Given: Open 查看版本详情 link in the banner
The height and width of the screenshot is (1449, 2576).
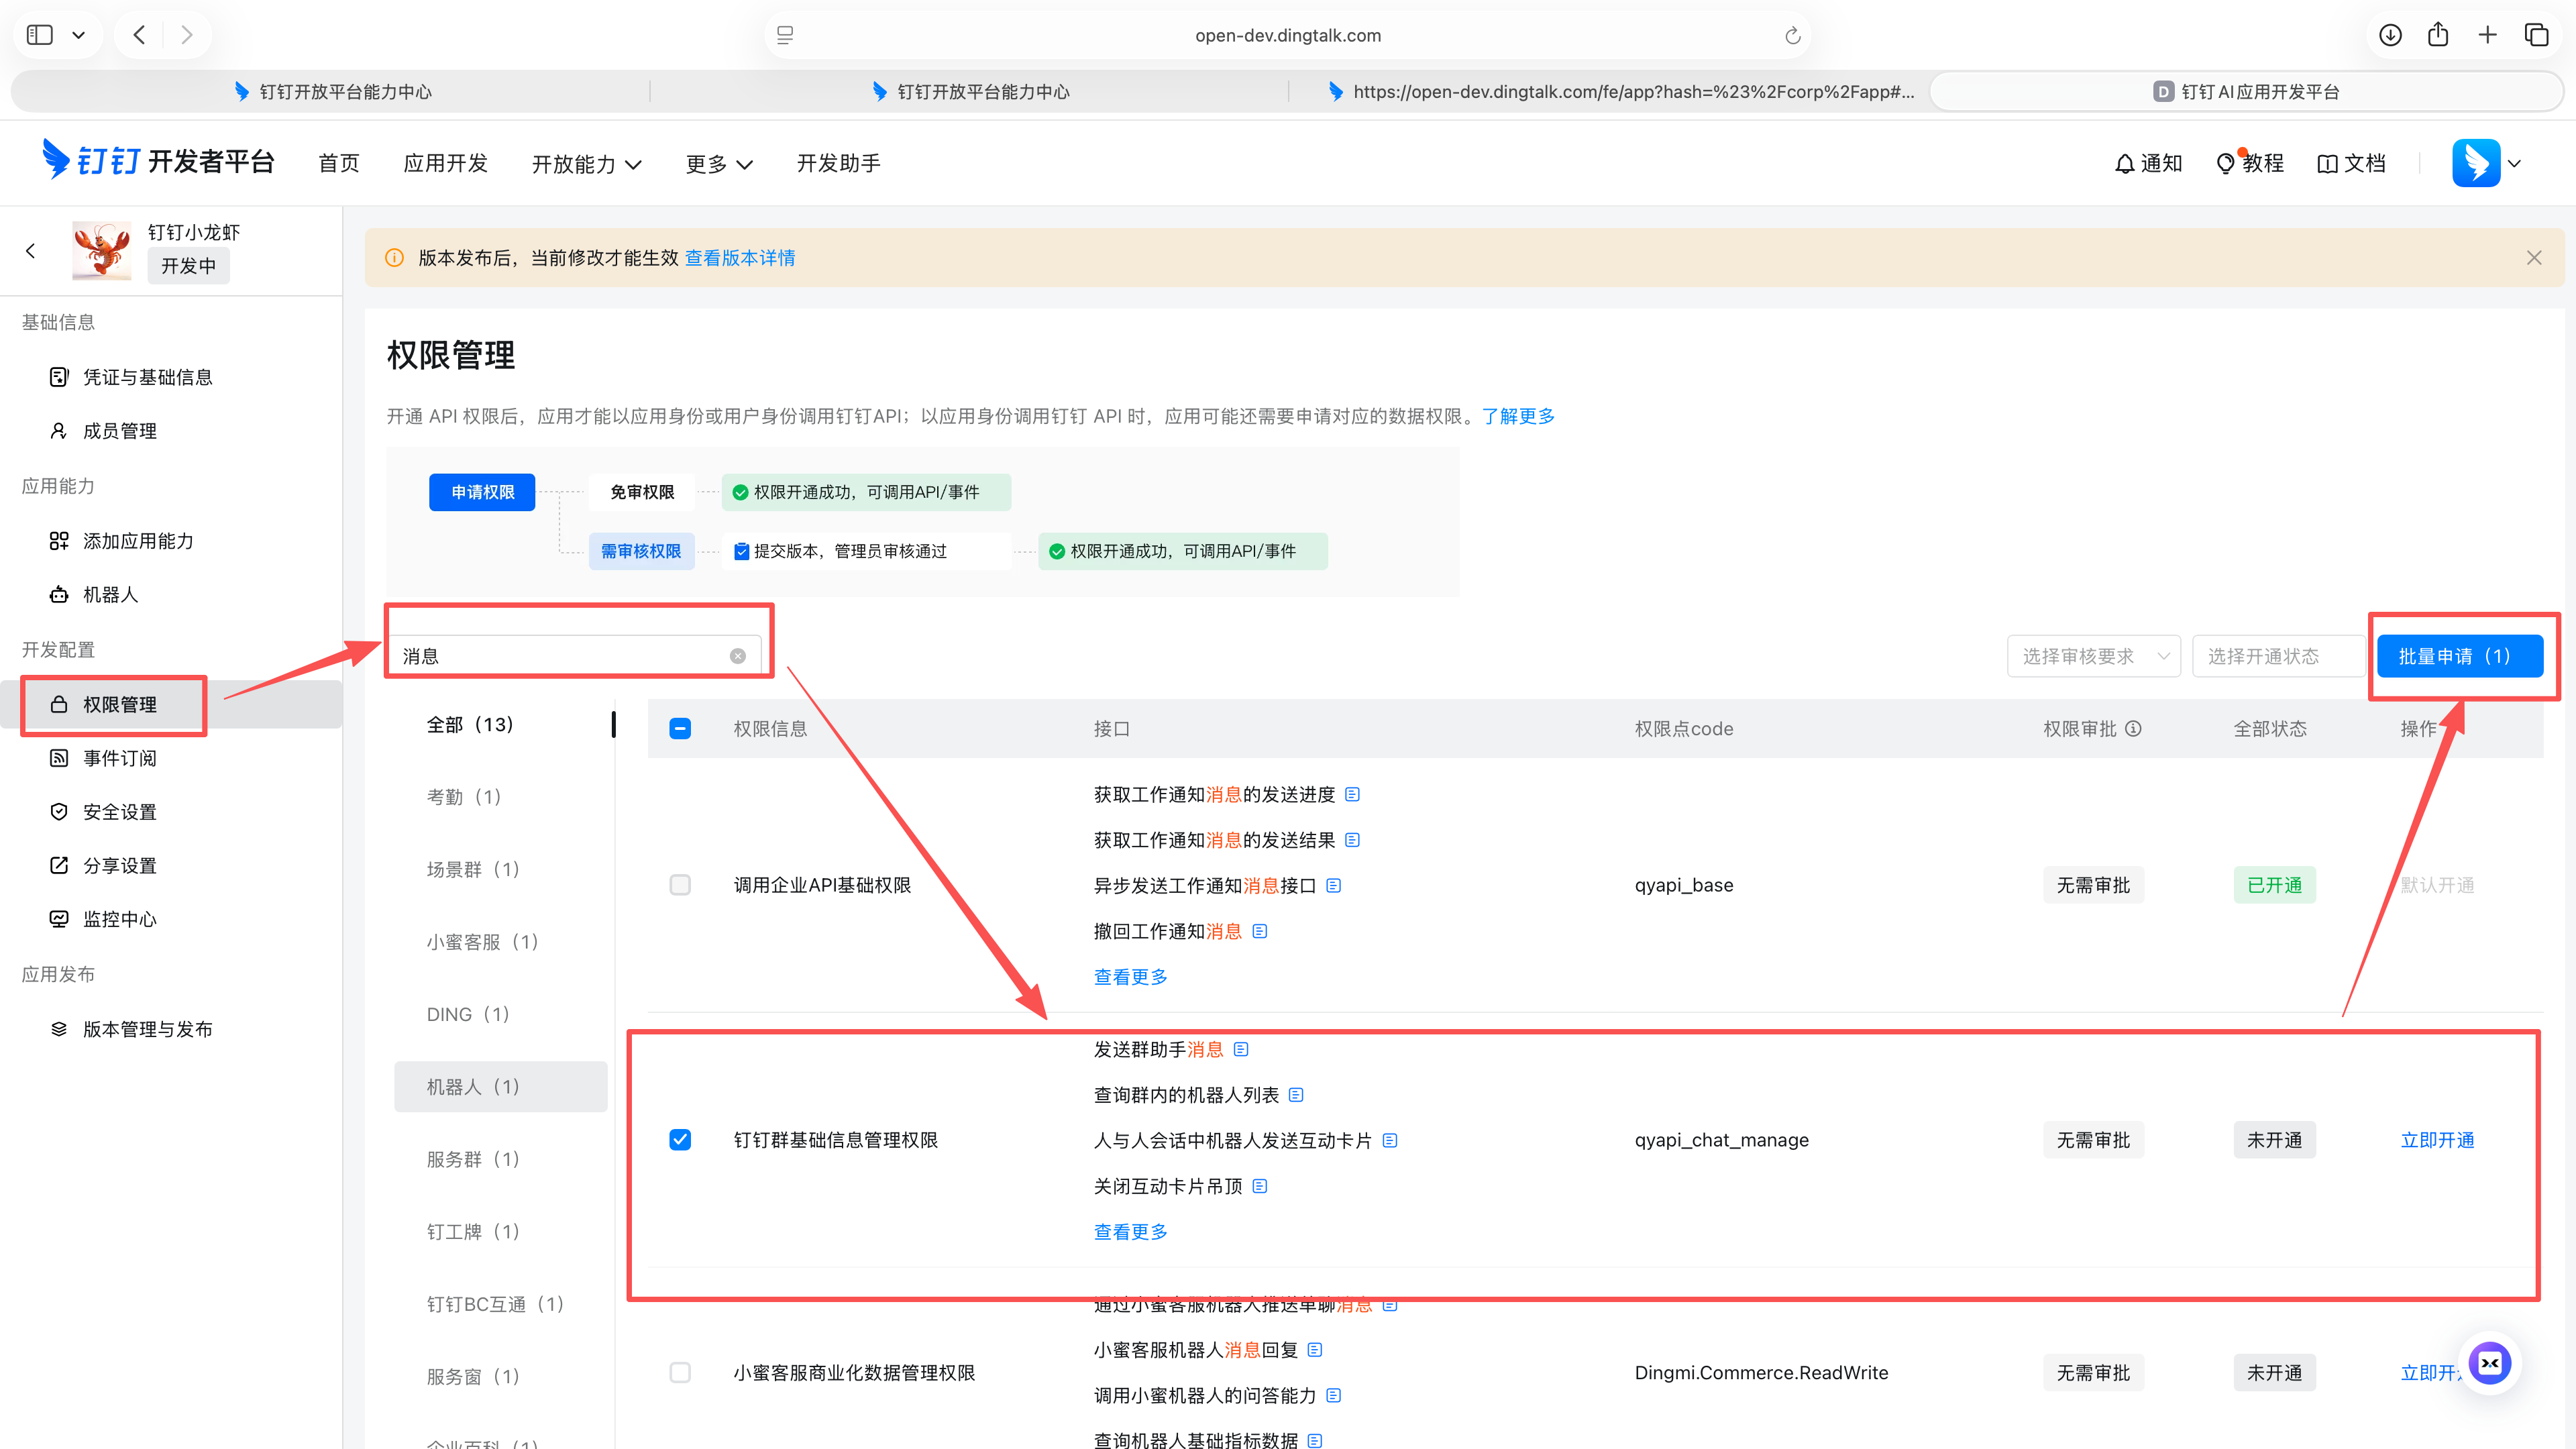Looking at the screenshot, I should click(x=740, y=257).
